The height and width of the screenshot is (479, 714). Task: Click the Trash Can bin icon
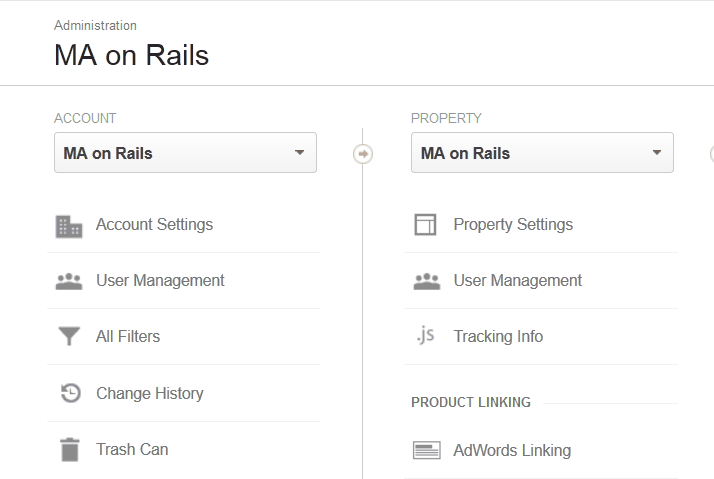coord(69,450)
